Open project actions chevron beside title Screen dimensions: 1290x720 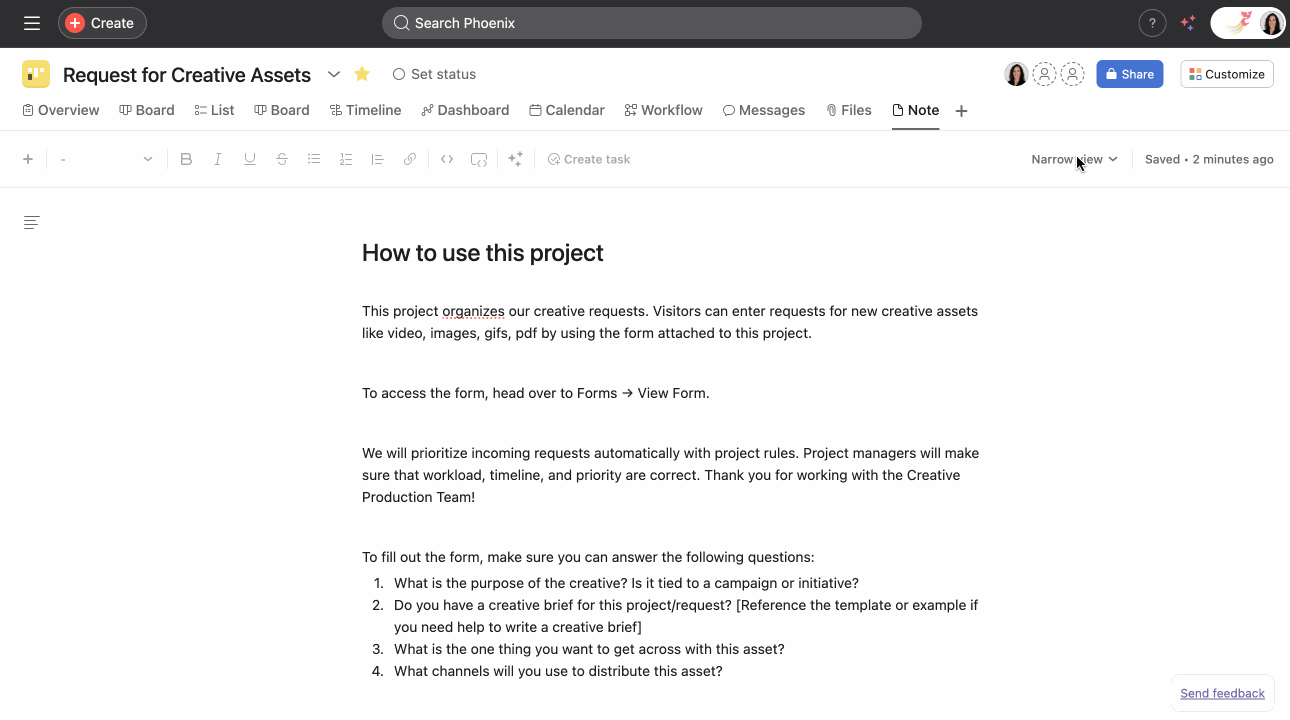point(334,74)
